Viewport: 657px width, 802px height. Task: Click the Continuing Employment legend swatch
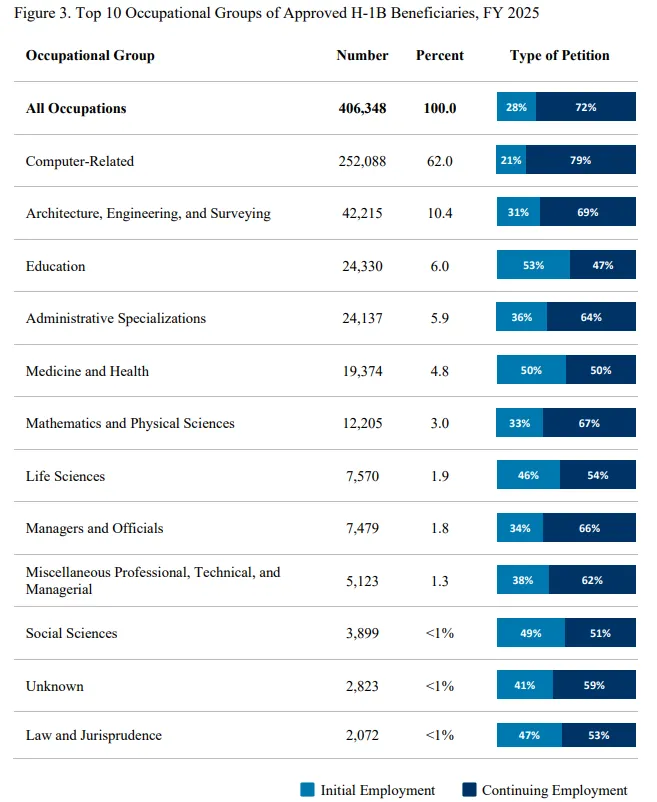click(x=469, y=789)
